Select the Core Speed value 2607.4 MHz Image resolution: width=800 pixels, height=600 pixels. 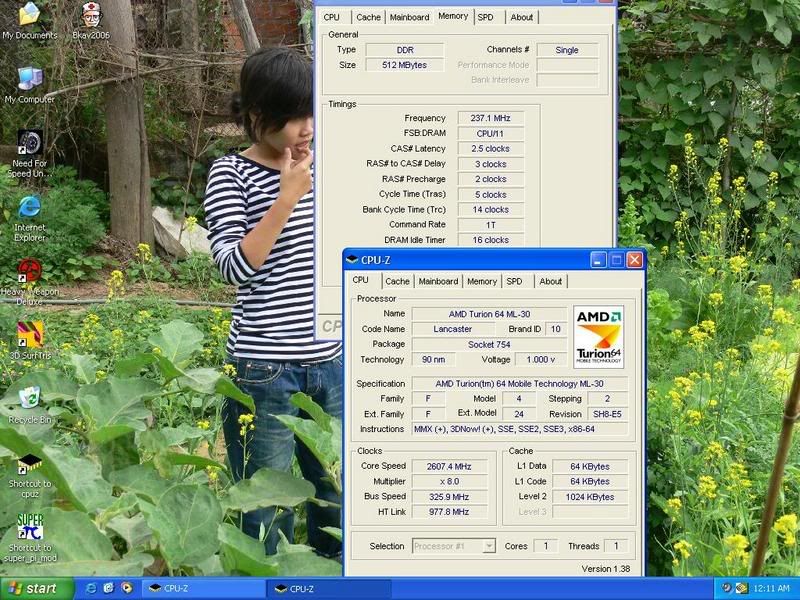tap(449, 466)
